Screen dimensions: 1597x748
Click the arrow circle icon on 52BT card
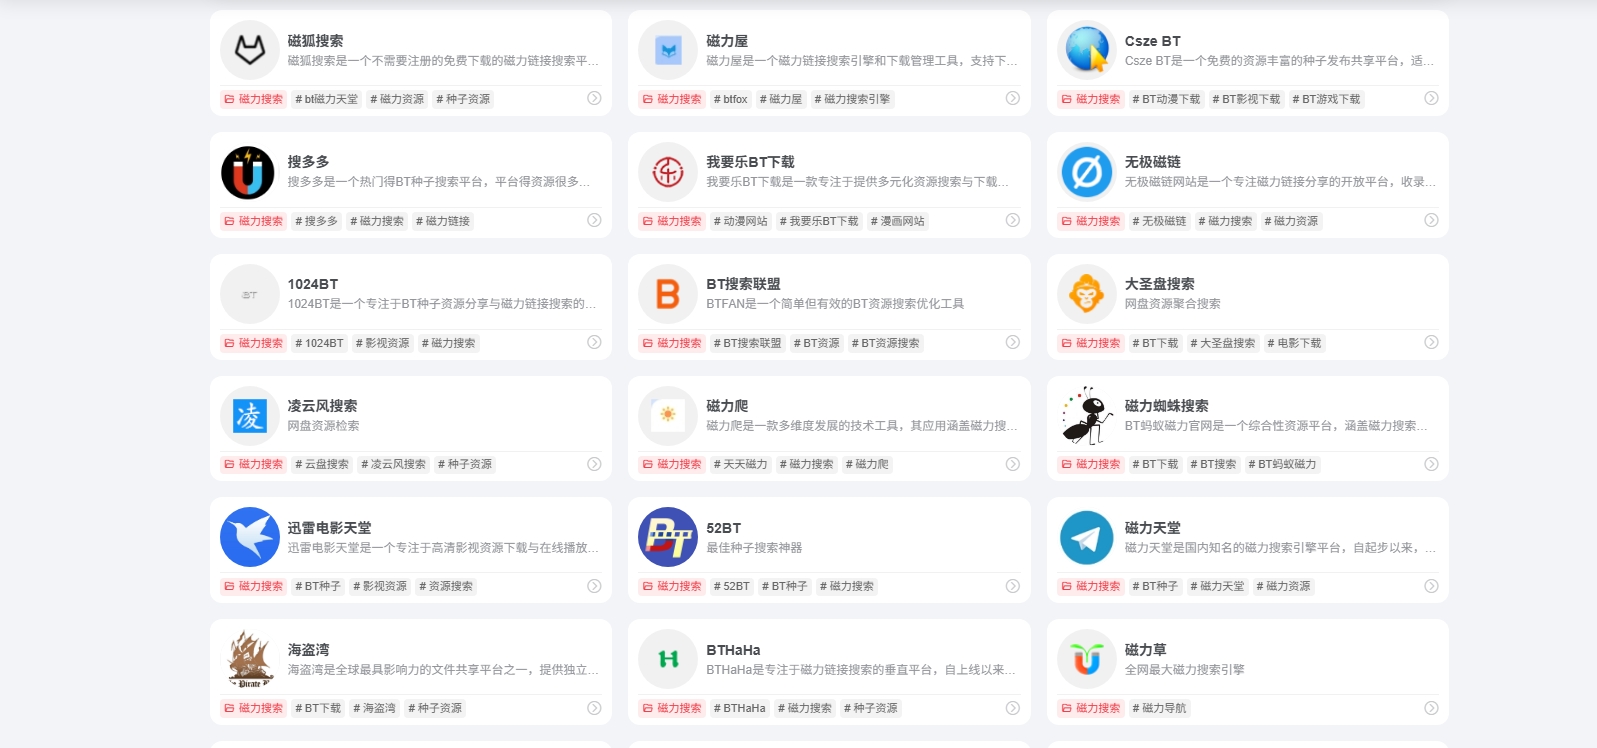pyautogui.click(x=1013, y=586)
